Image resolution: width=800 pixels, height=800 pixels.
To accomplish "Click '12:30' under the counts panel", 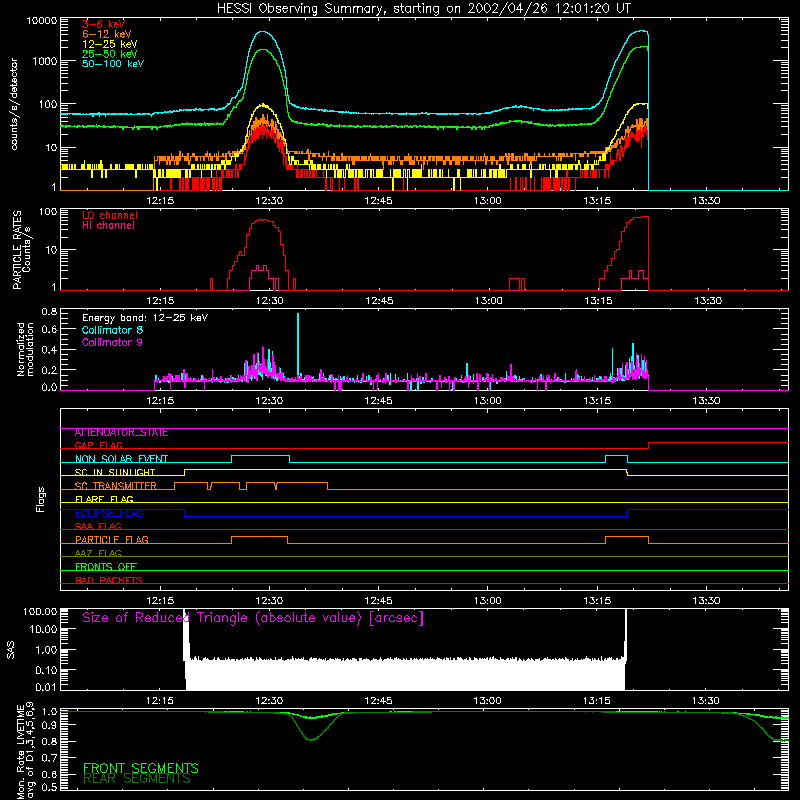I will click(x=269, y=201).
